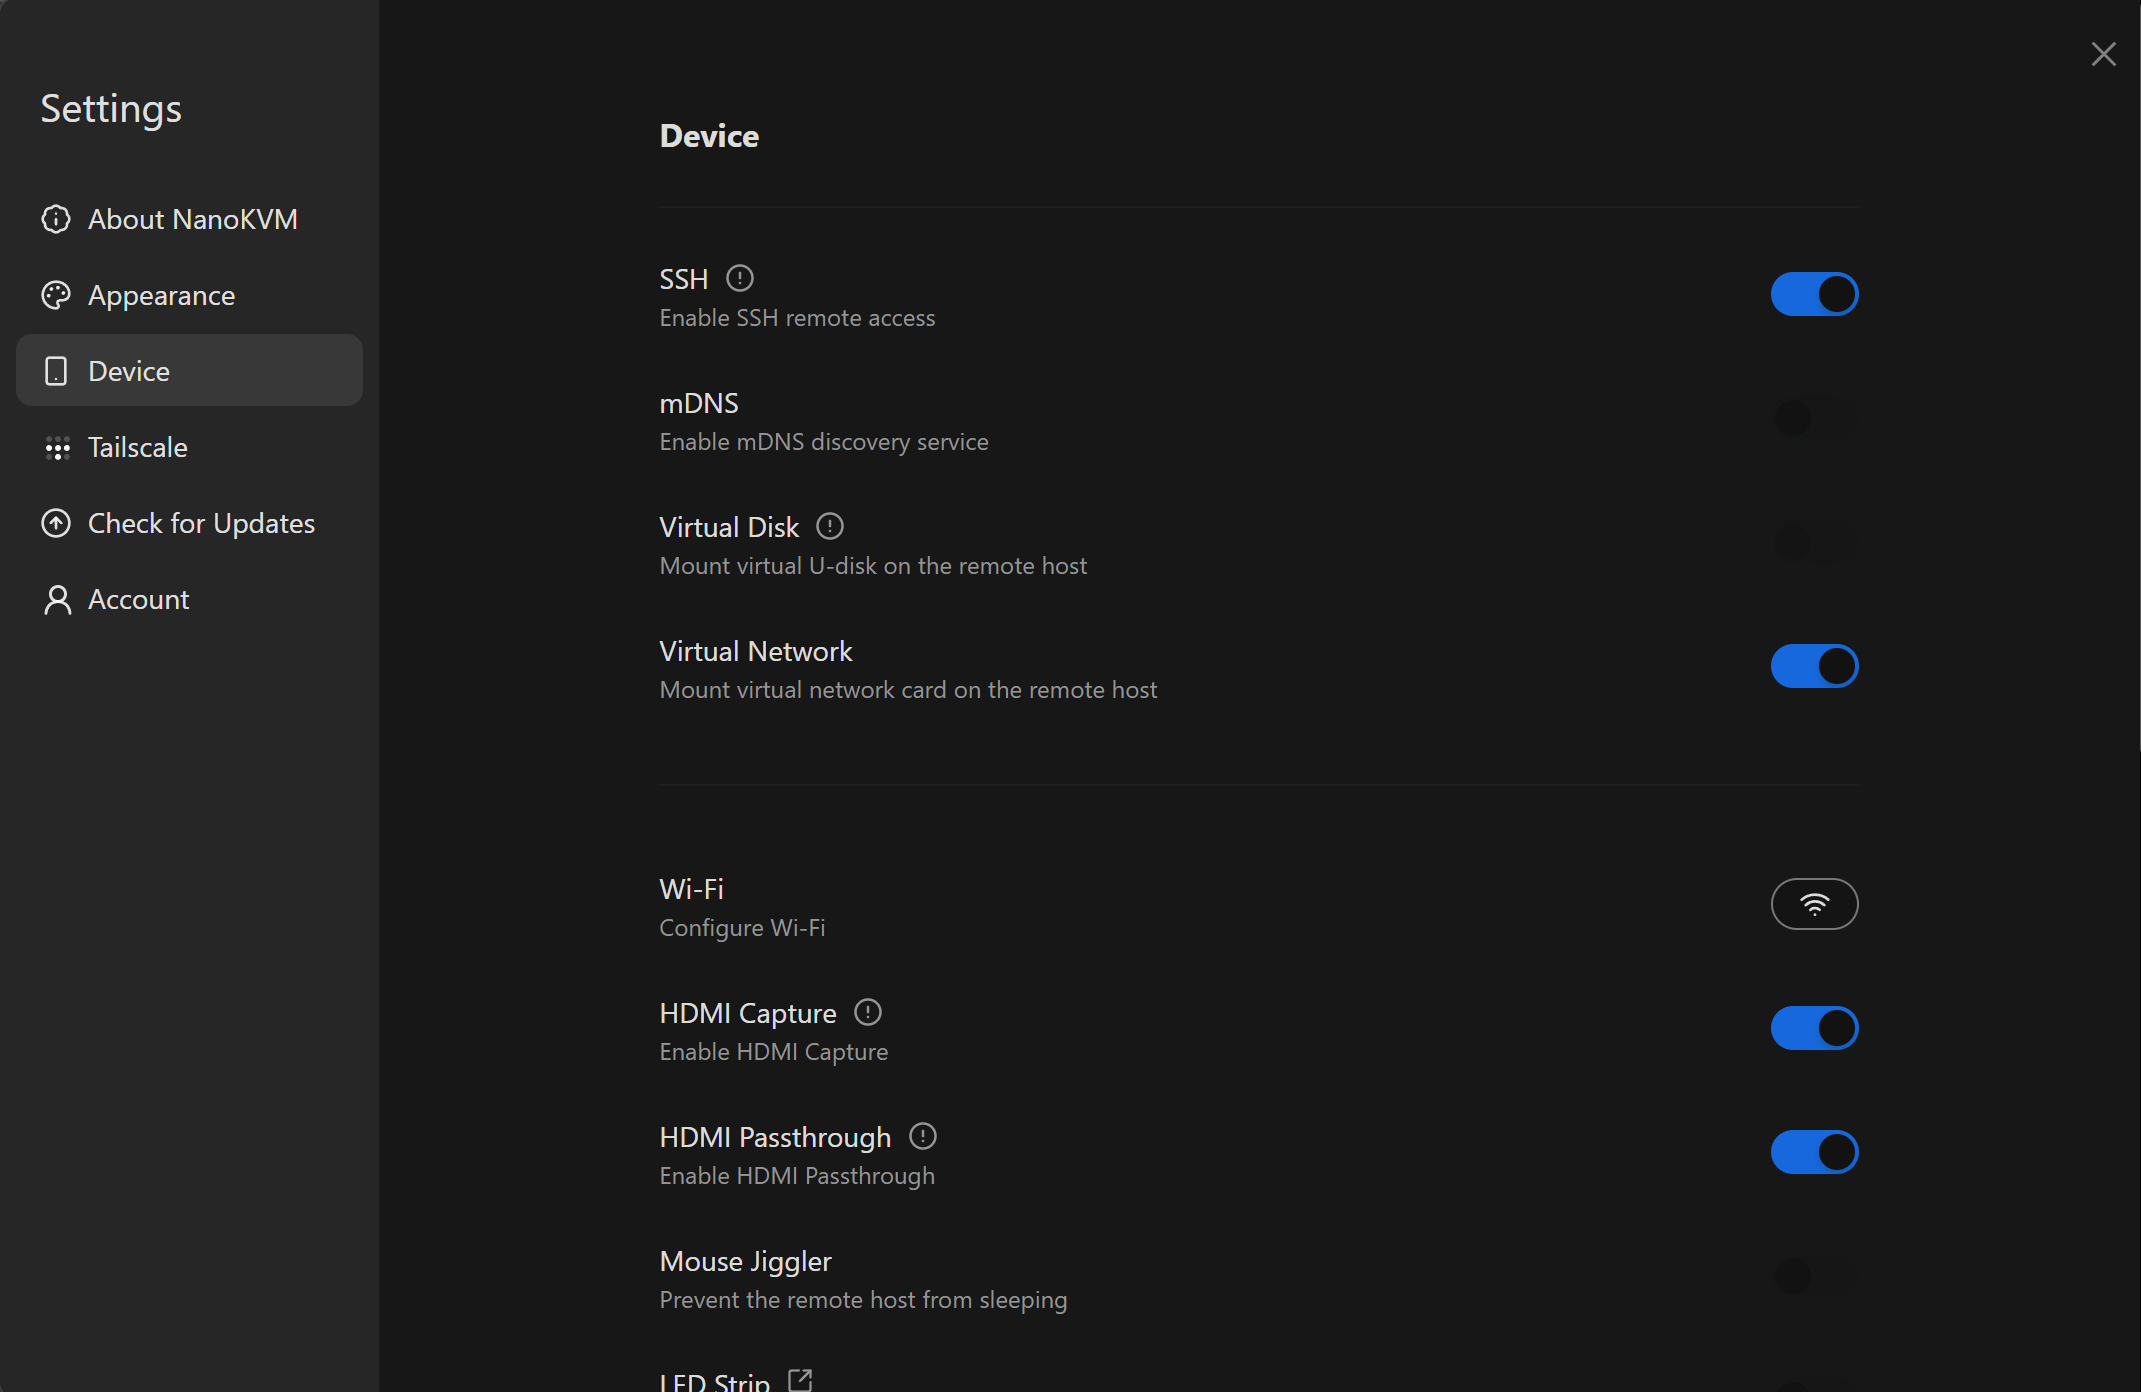The image size is (2141, 1392).
Task: Enable the mDNS discovery toggle
Action: [x=1814, y=418]
